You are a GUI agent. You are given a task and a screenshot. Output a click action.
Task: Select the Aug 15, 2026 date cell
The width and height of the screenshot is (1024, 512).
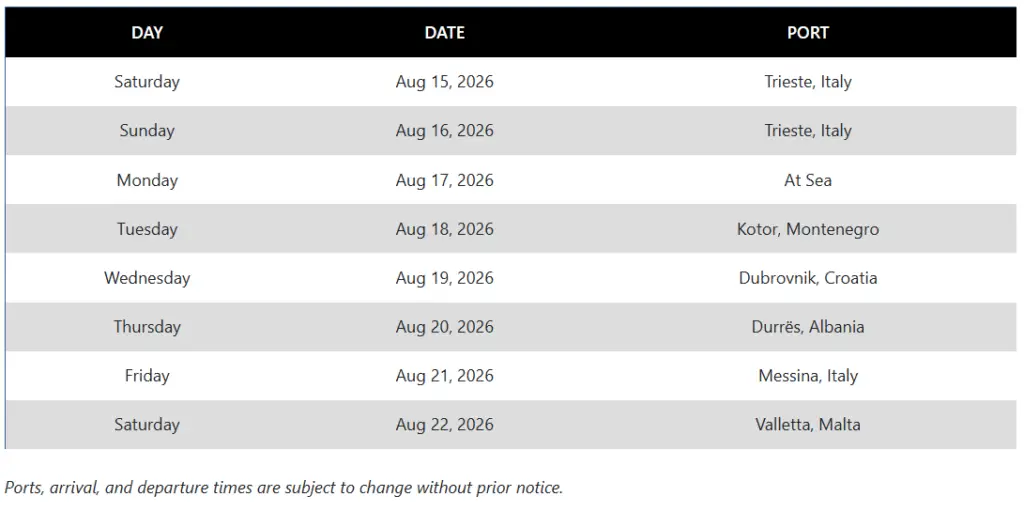(445, 82)
